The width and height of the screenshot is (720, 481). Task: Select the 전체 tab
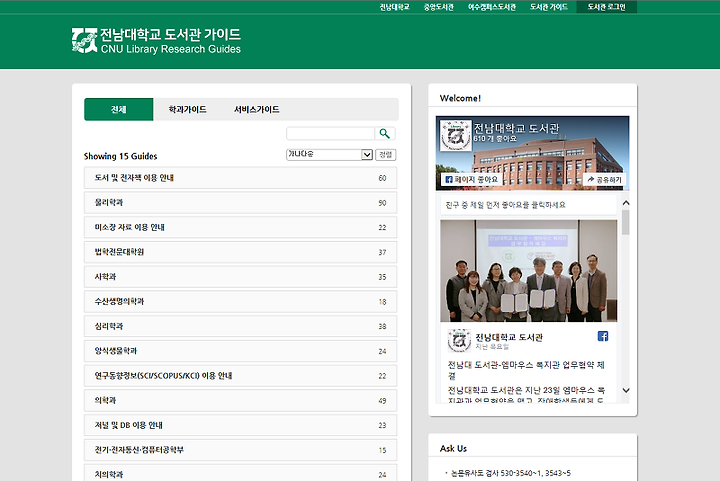tap(118, 109)
